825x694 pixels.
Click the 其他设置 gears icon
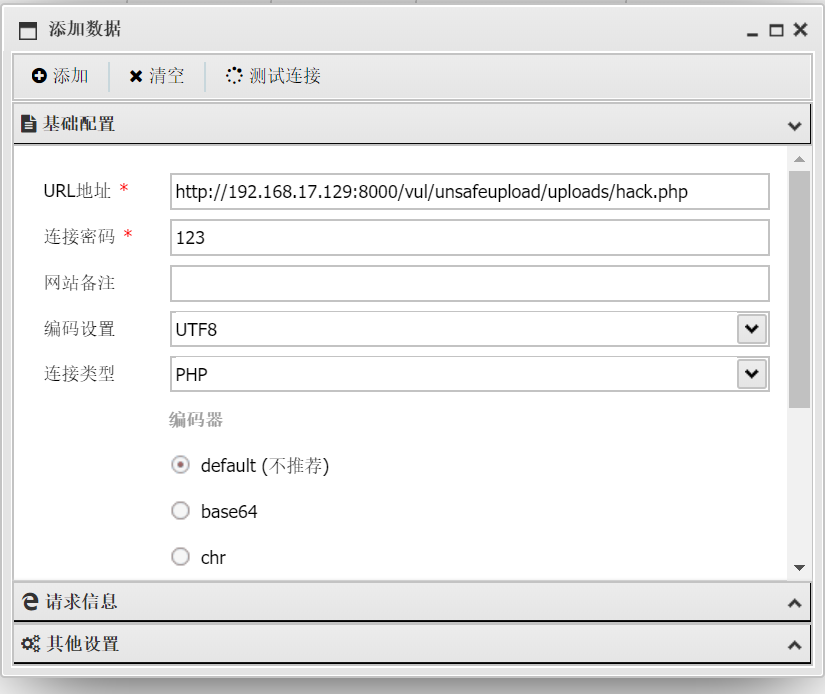click(x=30, y=644)
